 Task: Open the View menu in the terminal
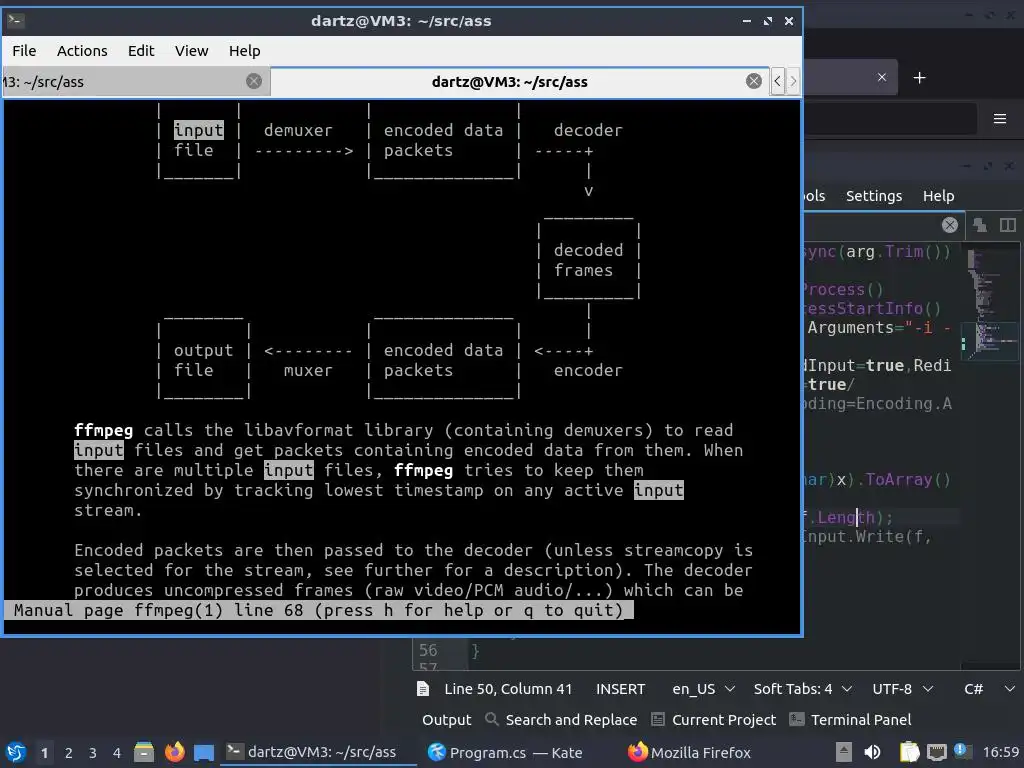(x=191, y=51)
